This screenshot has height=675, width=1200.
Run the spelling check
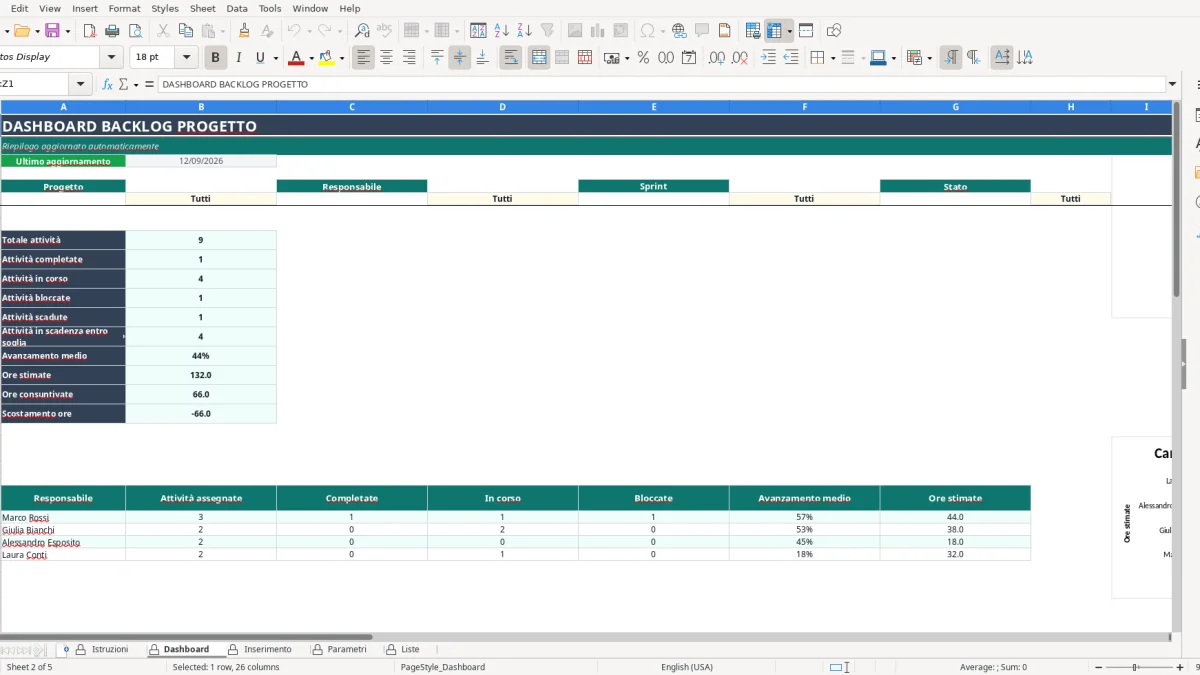pyautogui.click(x=384, y=31)
